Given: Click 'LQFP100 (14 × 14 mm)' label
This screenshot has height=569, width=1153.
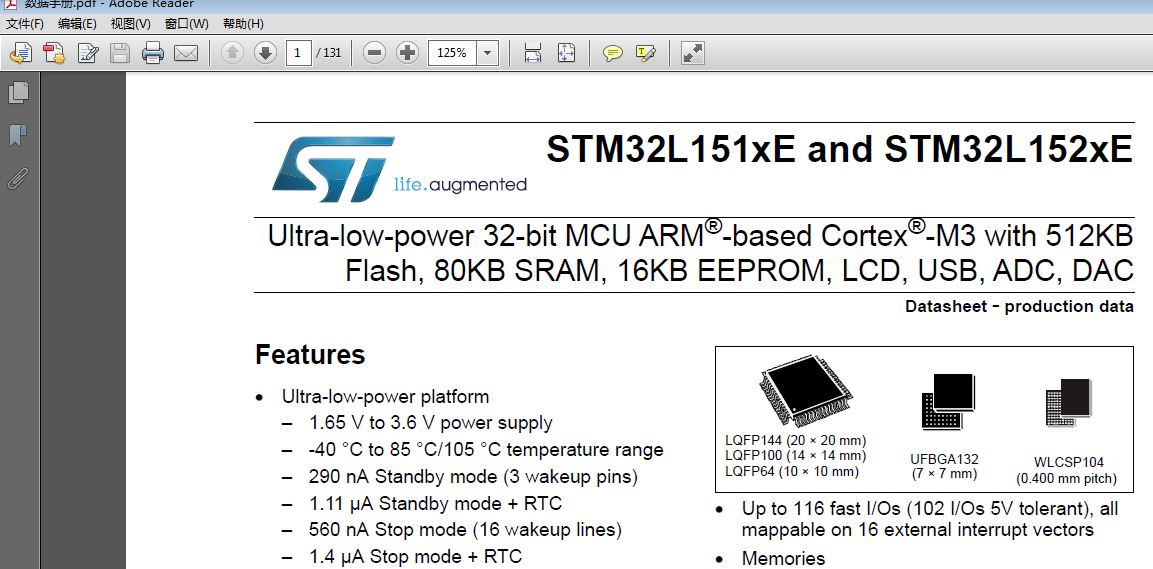Looking at the screenshot, I should [796, 456].
